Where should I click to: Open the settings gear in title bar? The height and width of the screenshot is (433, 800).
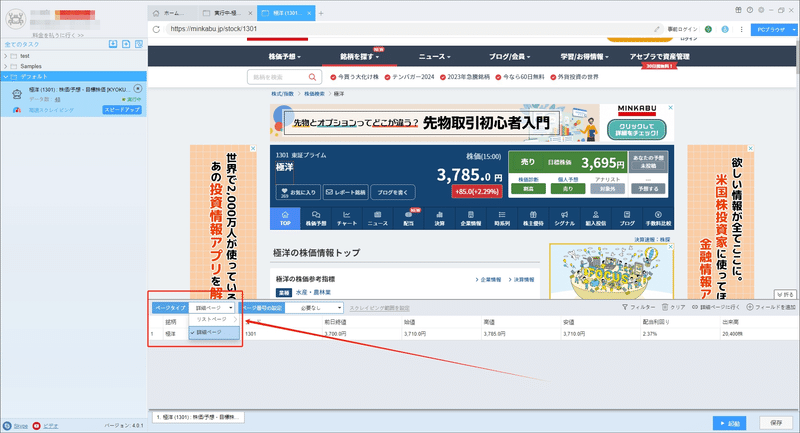coord(761,10)
